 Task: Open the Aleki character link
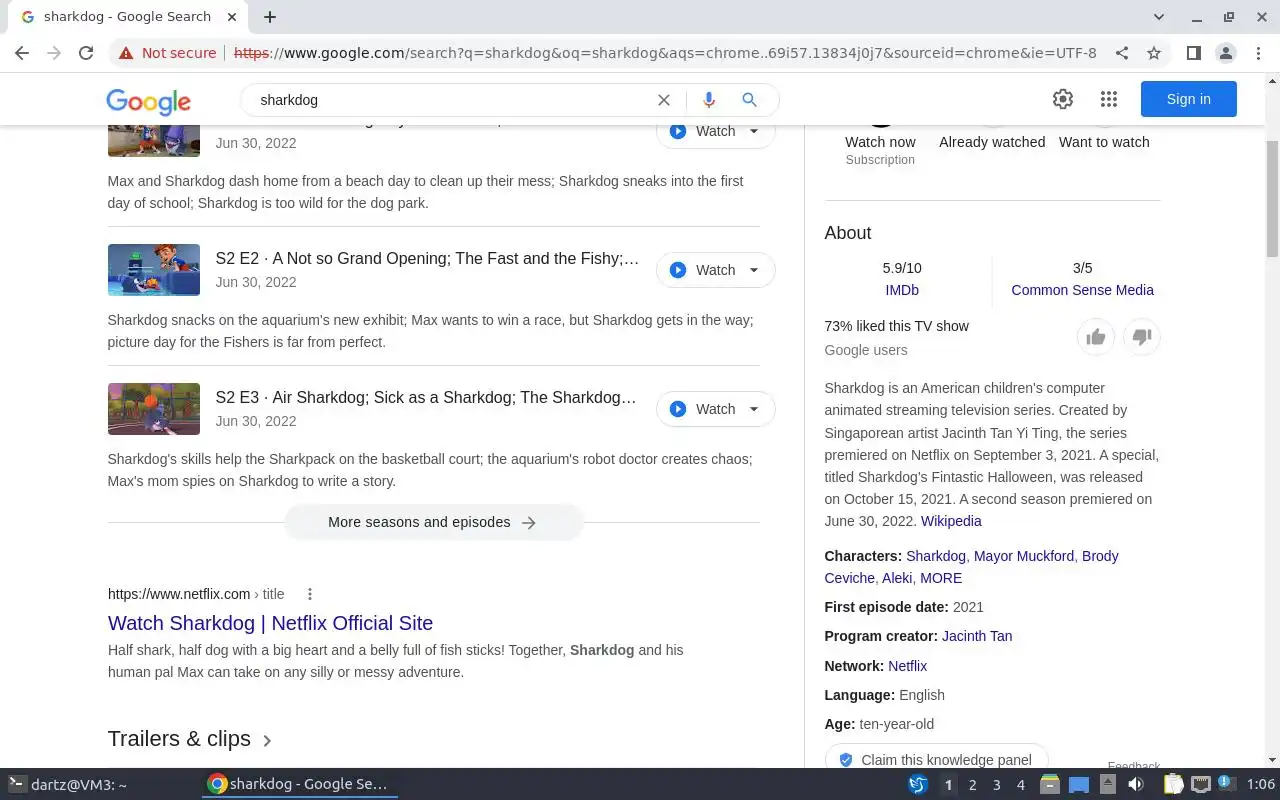pyautogui.click(x=897, y=578)
